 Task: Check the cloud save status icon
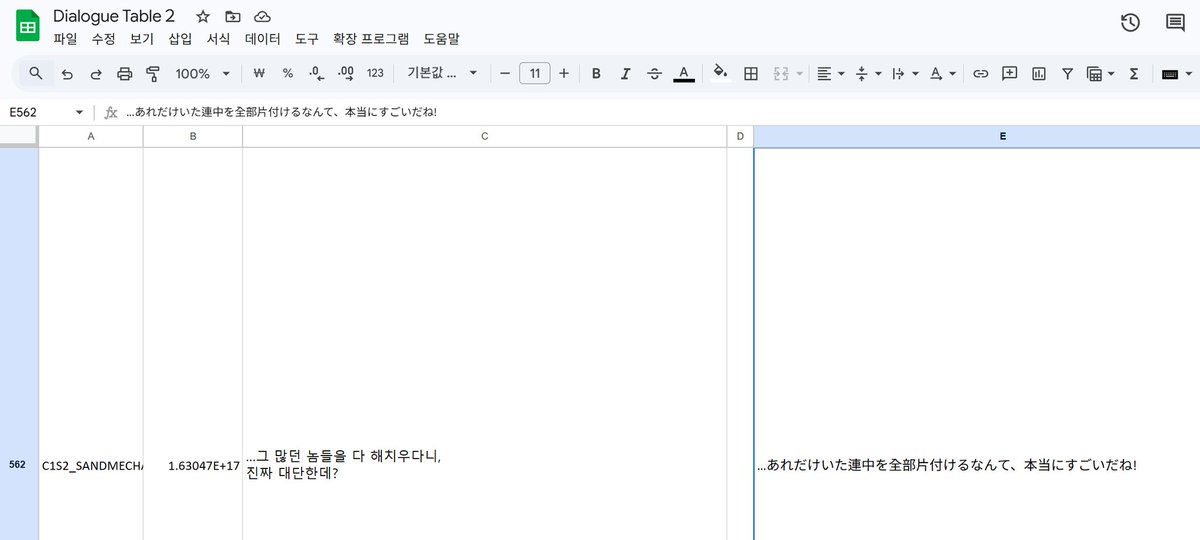[262, 17]
